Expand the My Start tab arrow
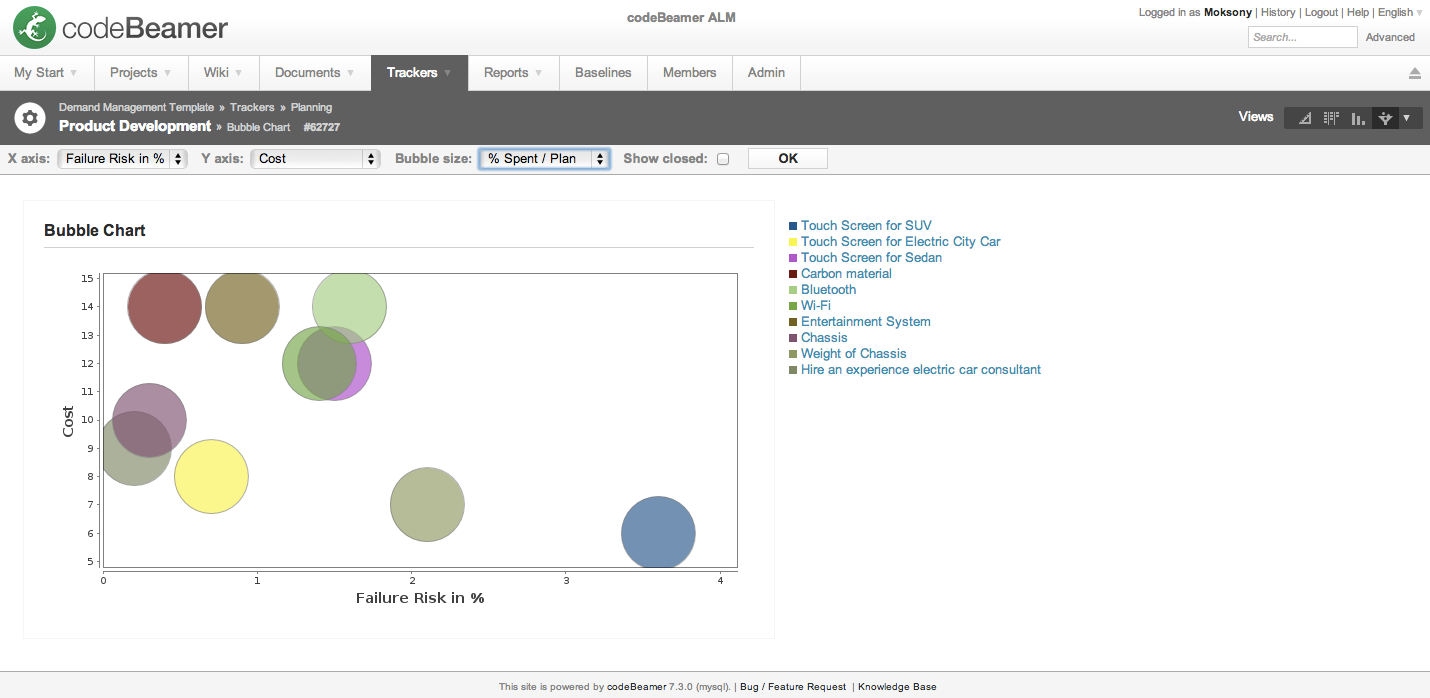The width and height of the screenshot is (1430, 698). point(73,73)
